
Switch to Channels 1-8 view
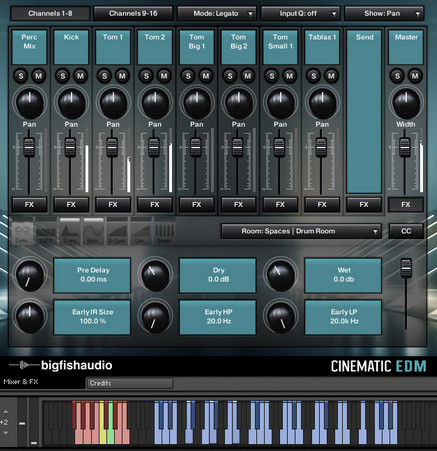tap(50, 14)
